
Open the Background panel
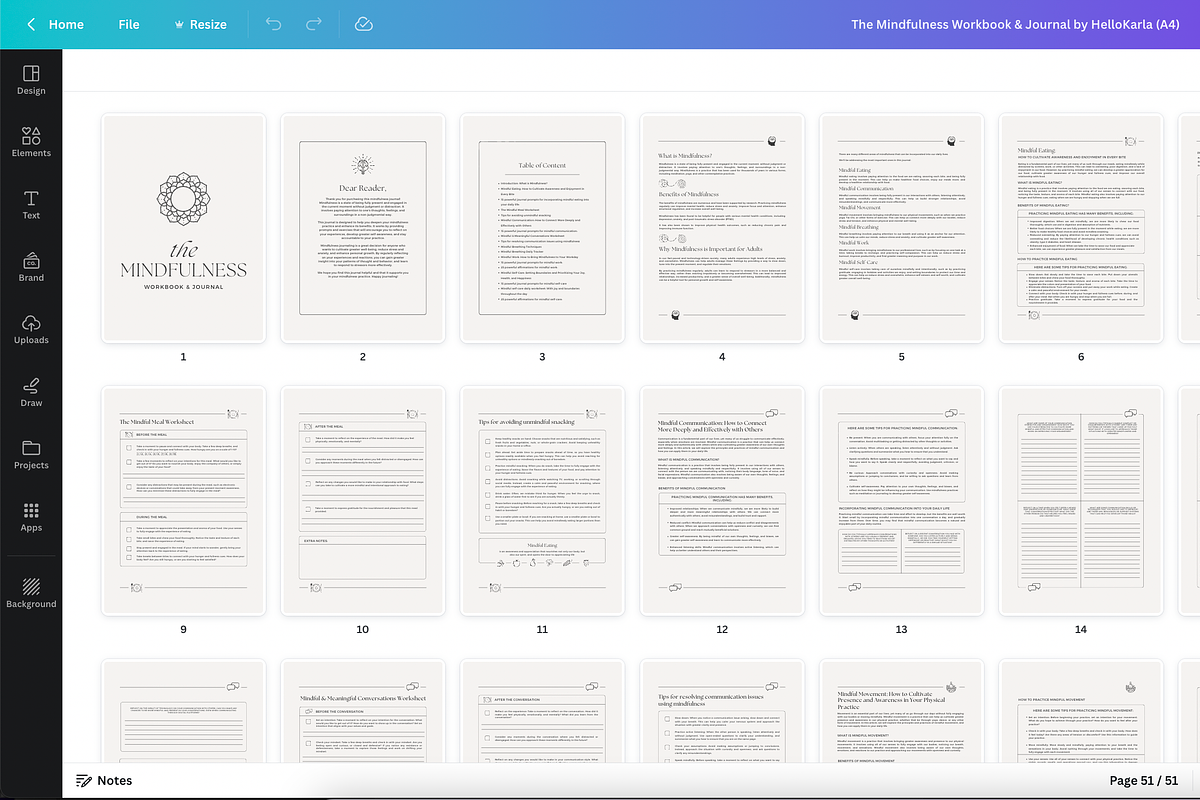click(31, 593)
